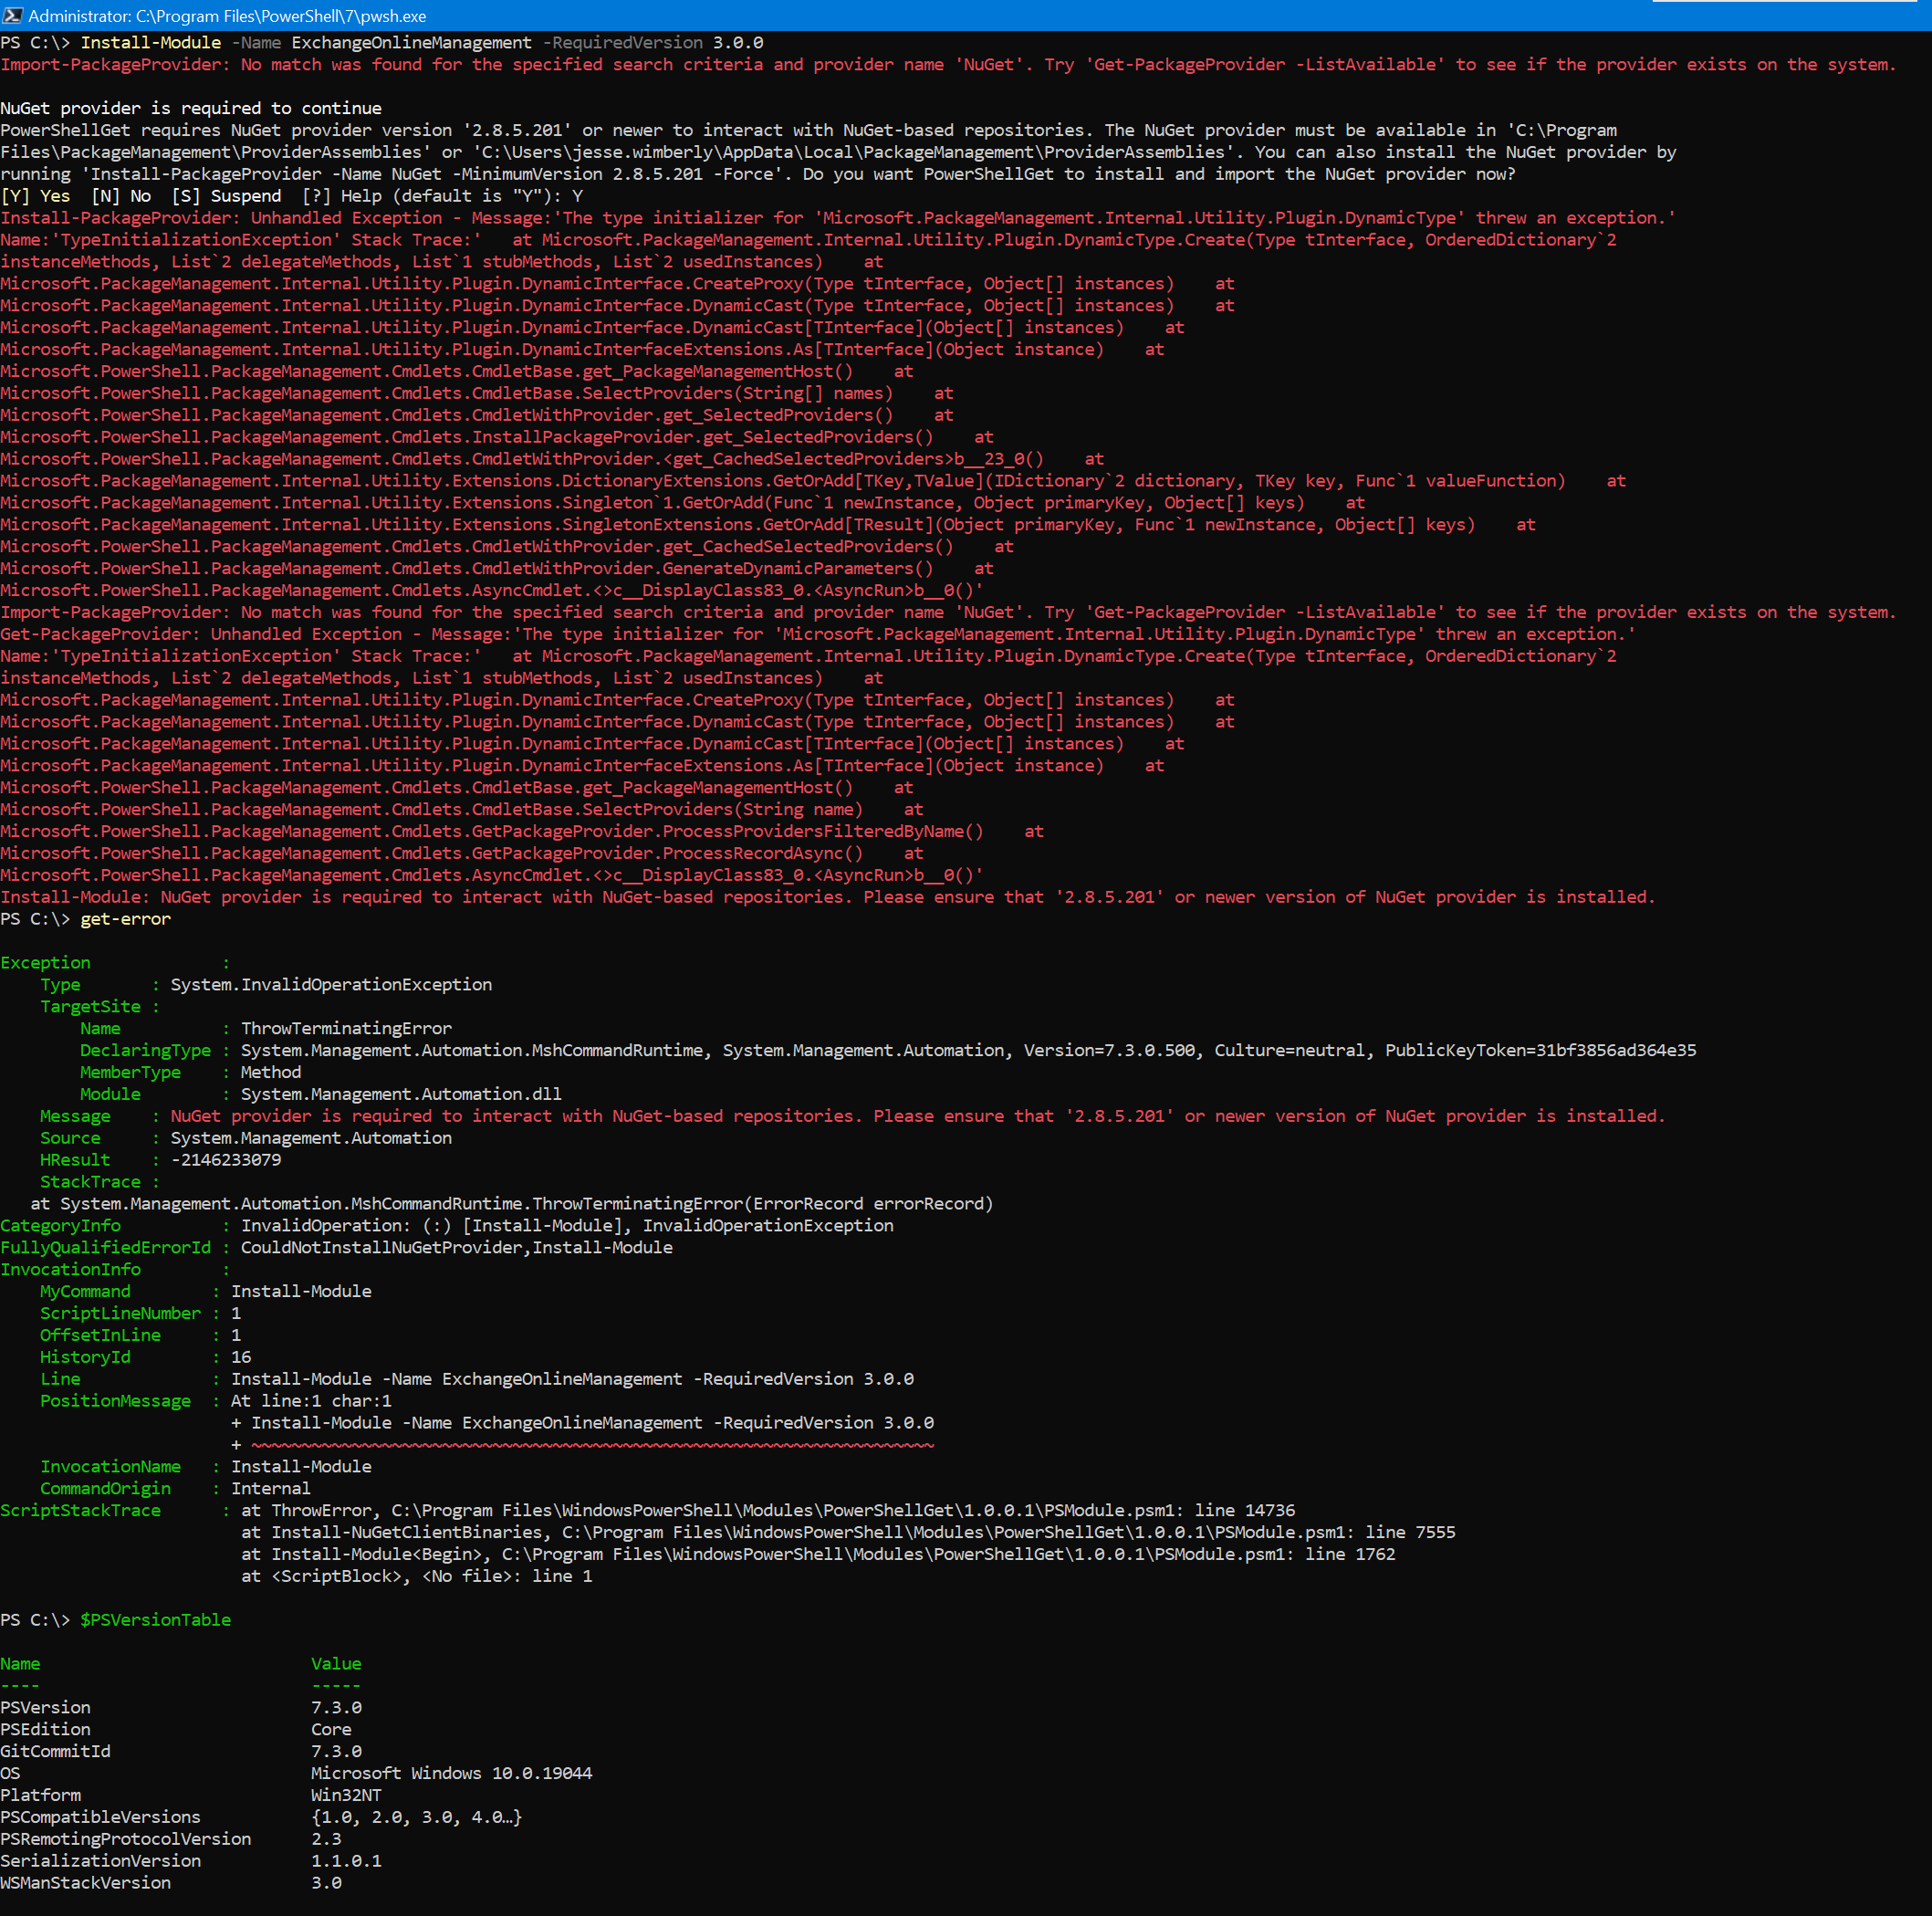Viewport: 1932px width, 1916px height.
Task: Click System.InvalidOperationException type value
Action: pyautogui.click(x=331, y=985)
